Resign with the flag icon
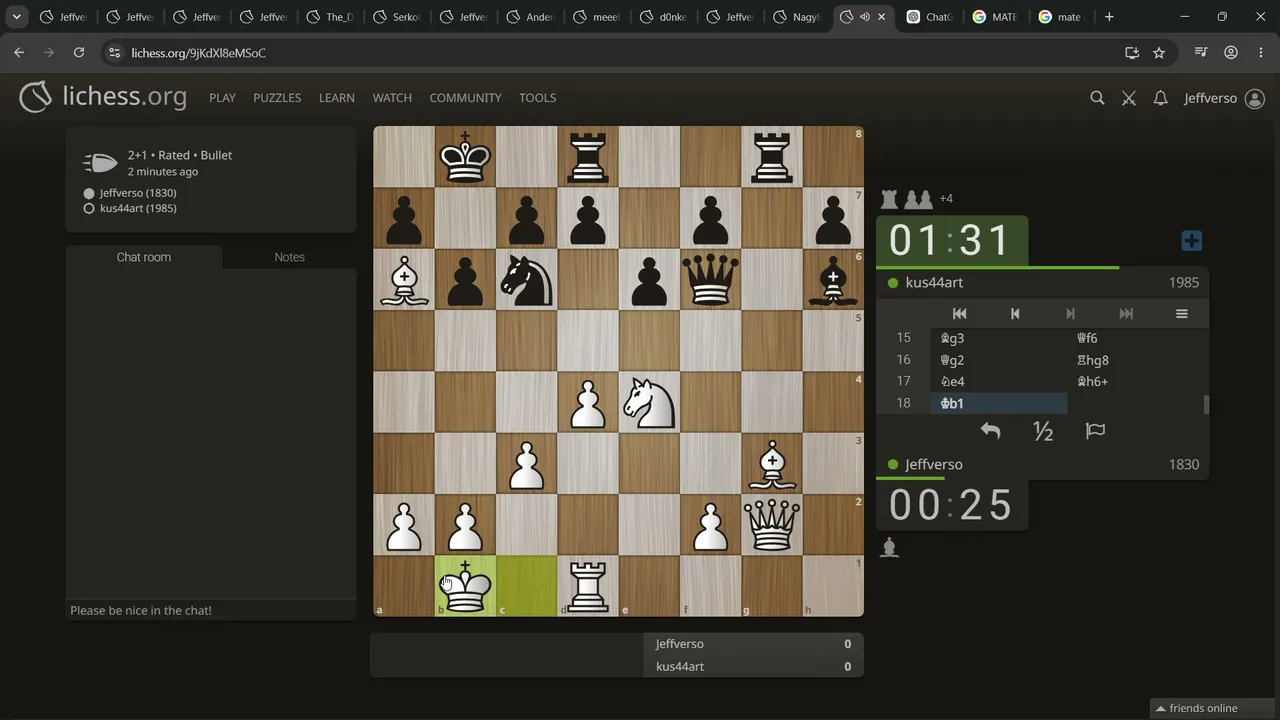 pos(1095,431)
